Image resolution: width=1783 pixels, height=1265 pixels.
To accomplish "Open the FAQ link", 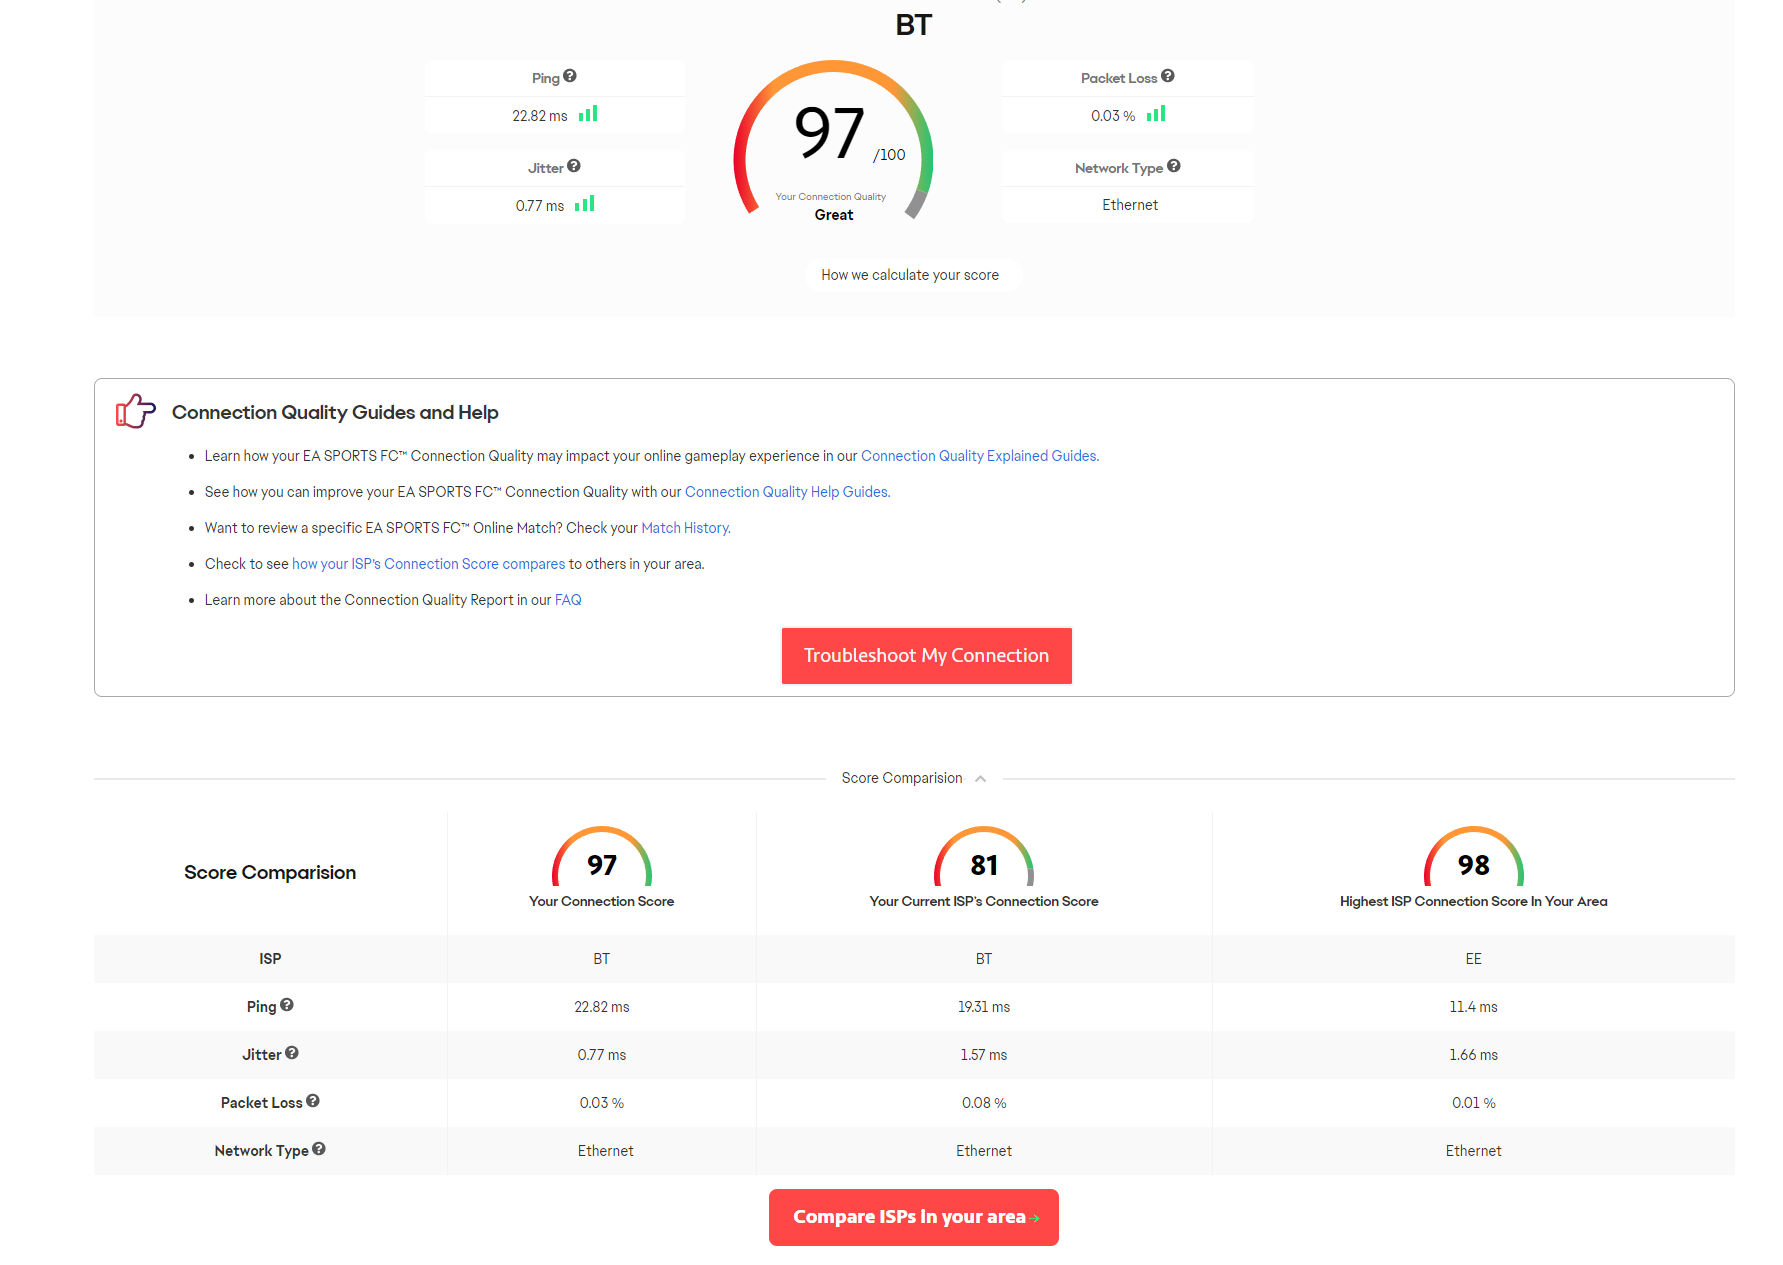I will tap(568, 600).
